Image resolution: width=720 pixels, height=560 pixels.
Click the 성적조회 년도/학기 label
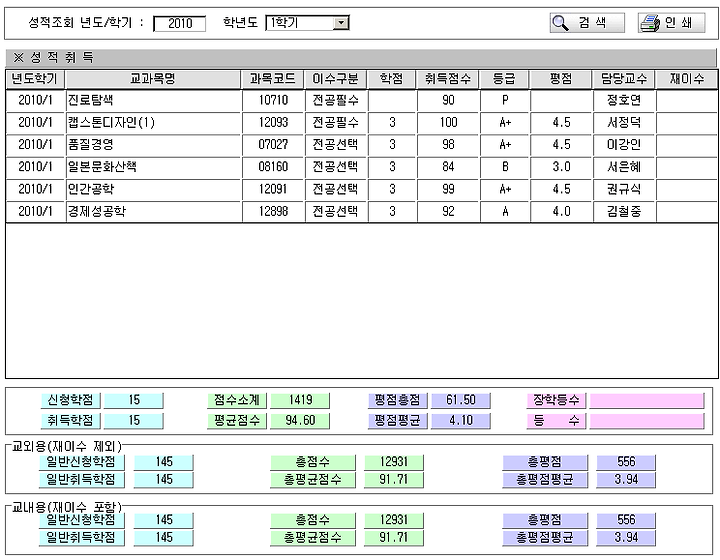click(x=86, y=22)
